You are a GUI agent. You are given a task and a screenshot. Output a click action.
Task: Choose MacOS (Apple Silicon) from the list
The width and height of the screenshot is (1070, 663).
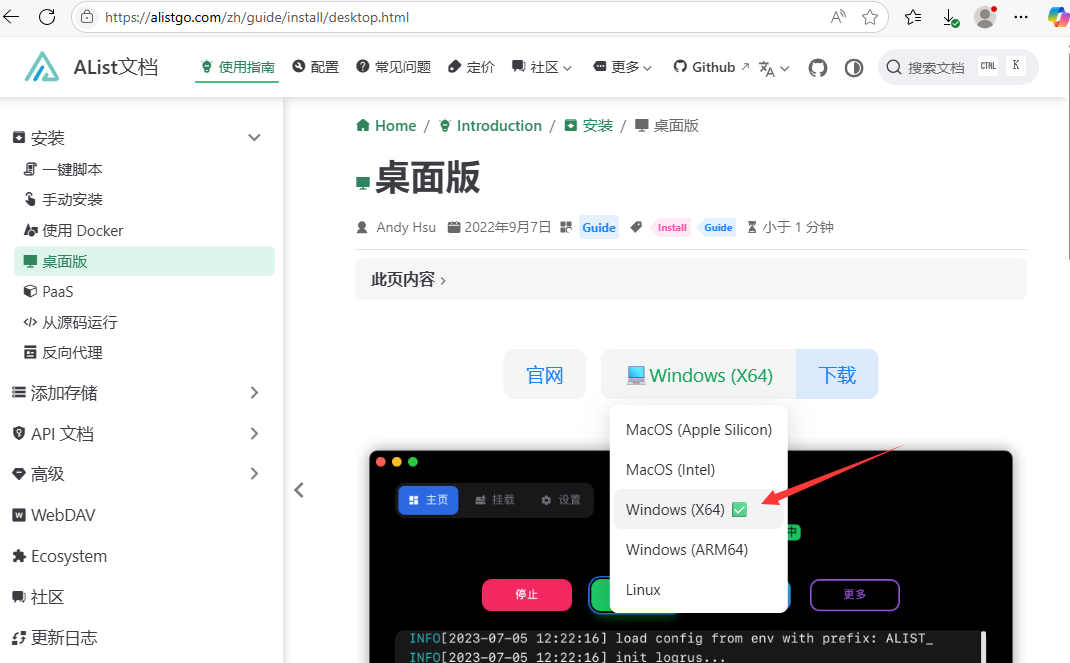click(699, 430)
